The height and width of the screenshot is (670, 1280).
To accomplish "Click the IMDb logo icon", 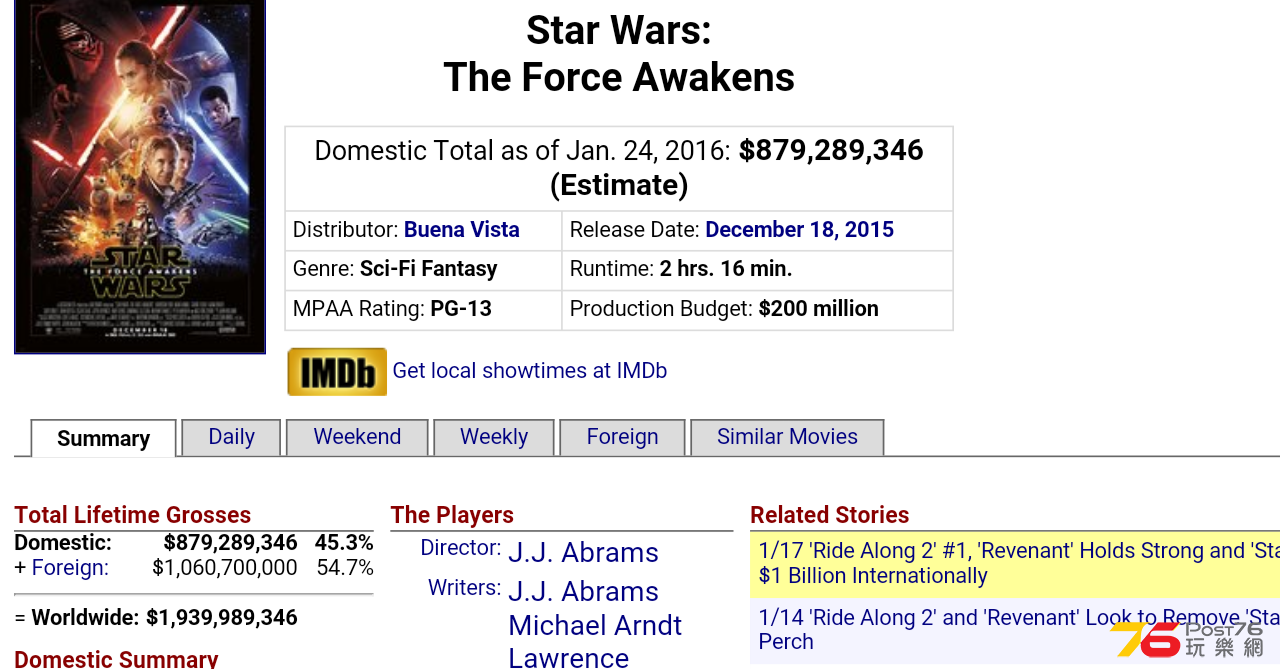I will [337, 372].
